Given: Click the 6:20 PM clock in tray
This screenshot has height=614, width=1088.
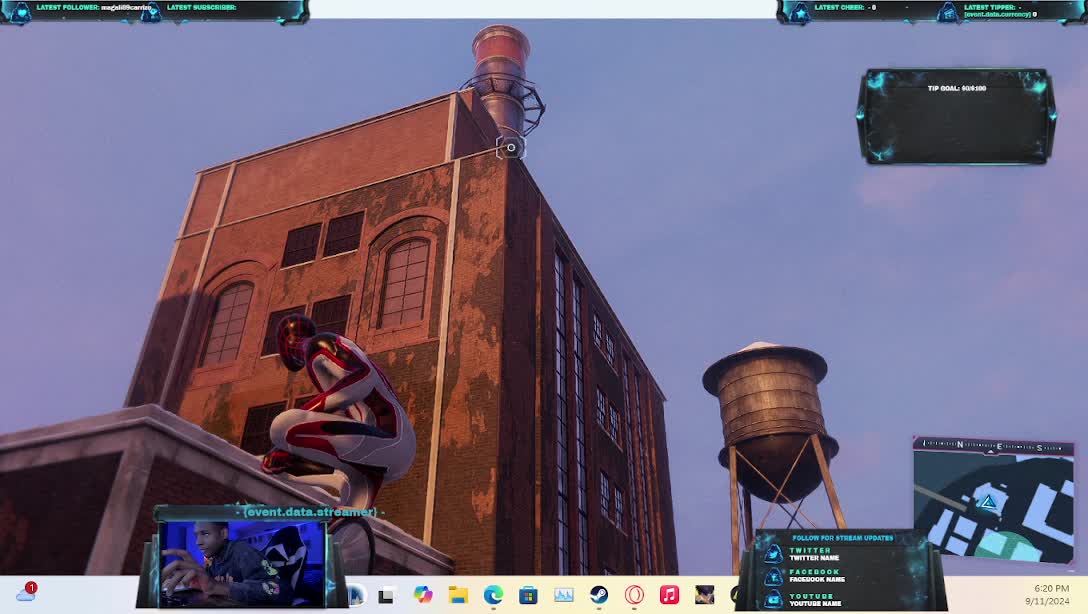Looking at the screenshot, I should coord(1051,588).
